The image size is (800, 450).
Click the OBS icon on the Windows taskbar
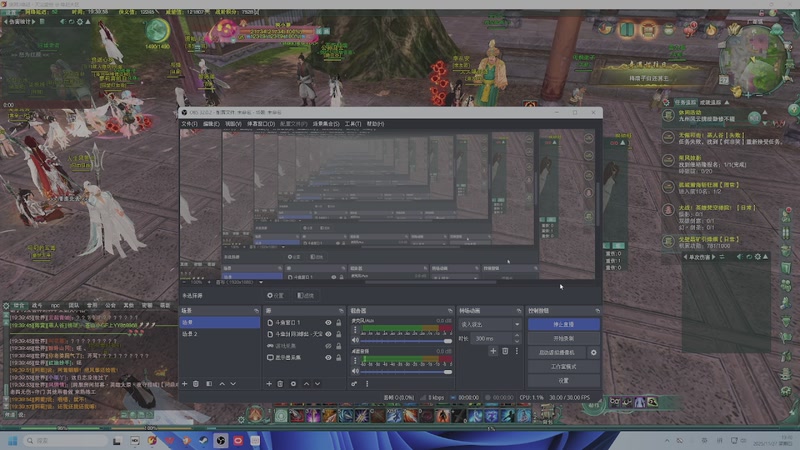pyautogui.click(x=220, y=440)
